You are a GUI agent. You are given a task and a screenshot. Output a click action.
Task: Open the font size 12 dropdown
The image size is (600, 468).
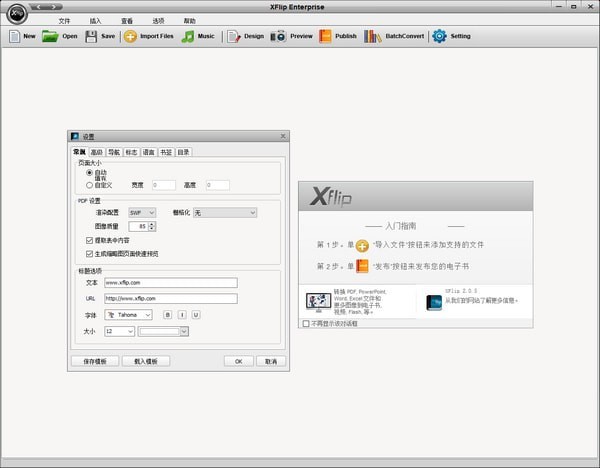pos(119,331)
